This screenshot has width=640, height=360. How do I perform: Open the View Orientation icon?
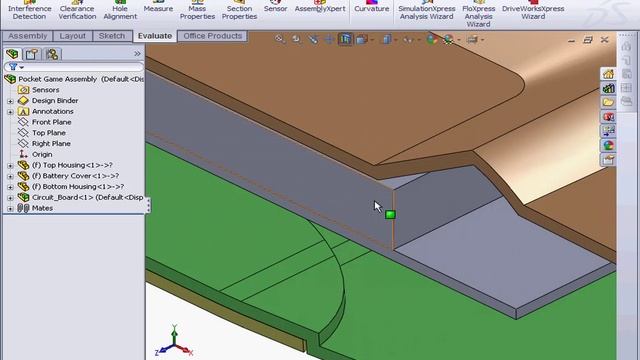click(362, 40)
